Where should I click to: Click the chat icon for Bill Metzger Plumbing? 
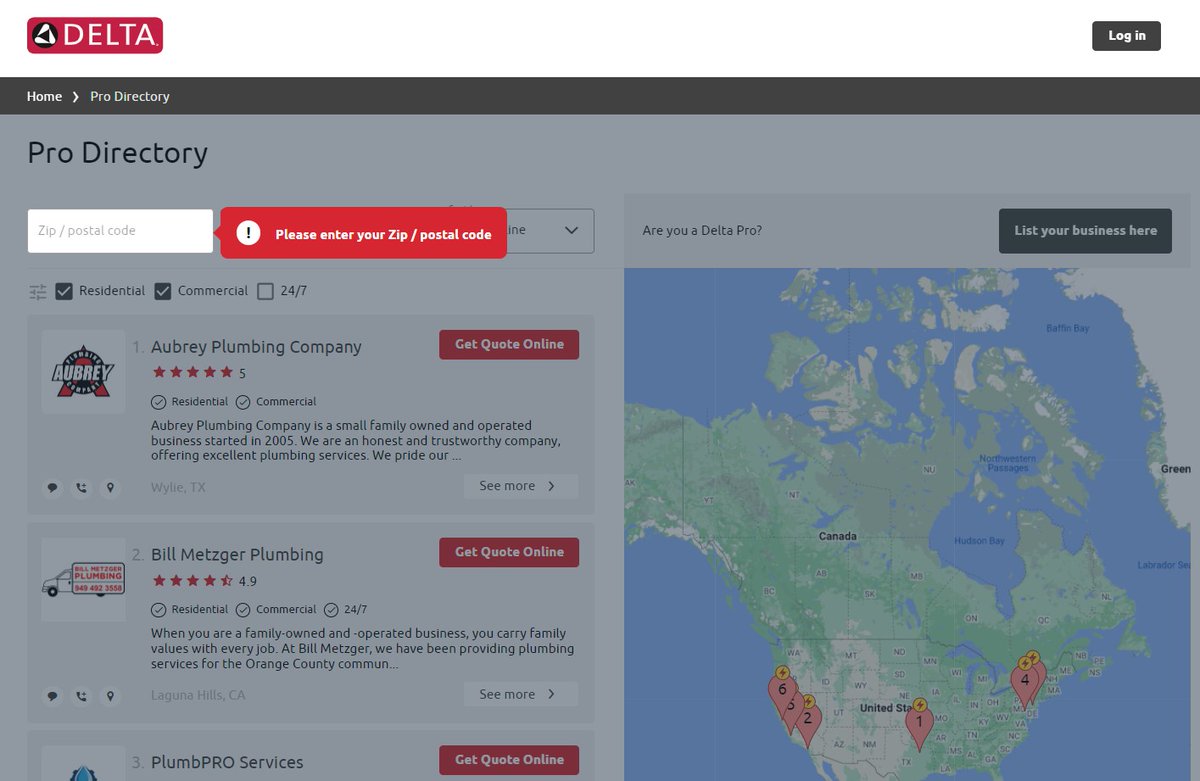click(x=53, y=696)
